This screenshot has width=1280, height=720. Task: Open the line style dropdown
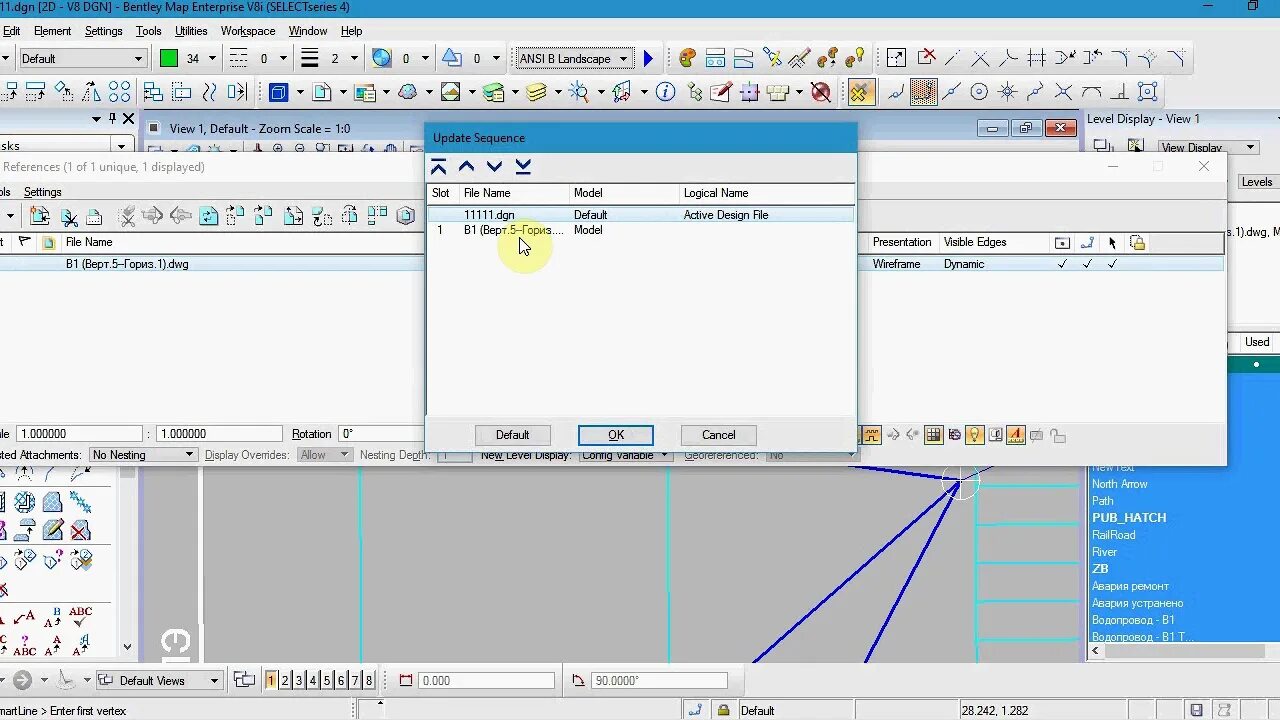pos(283,59)
